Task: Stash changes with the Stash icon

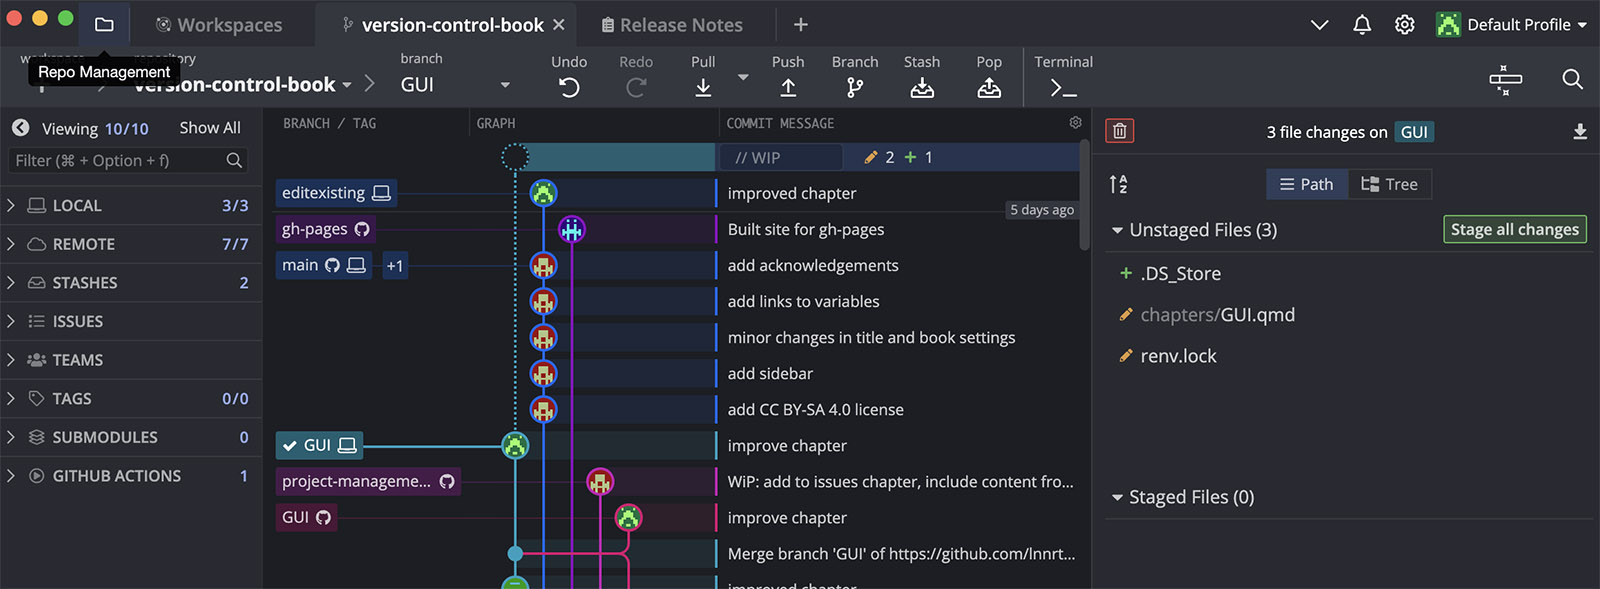Action: click(922, 88)
